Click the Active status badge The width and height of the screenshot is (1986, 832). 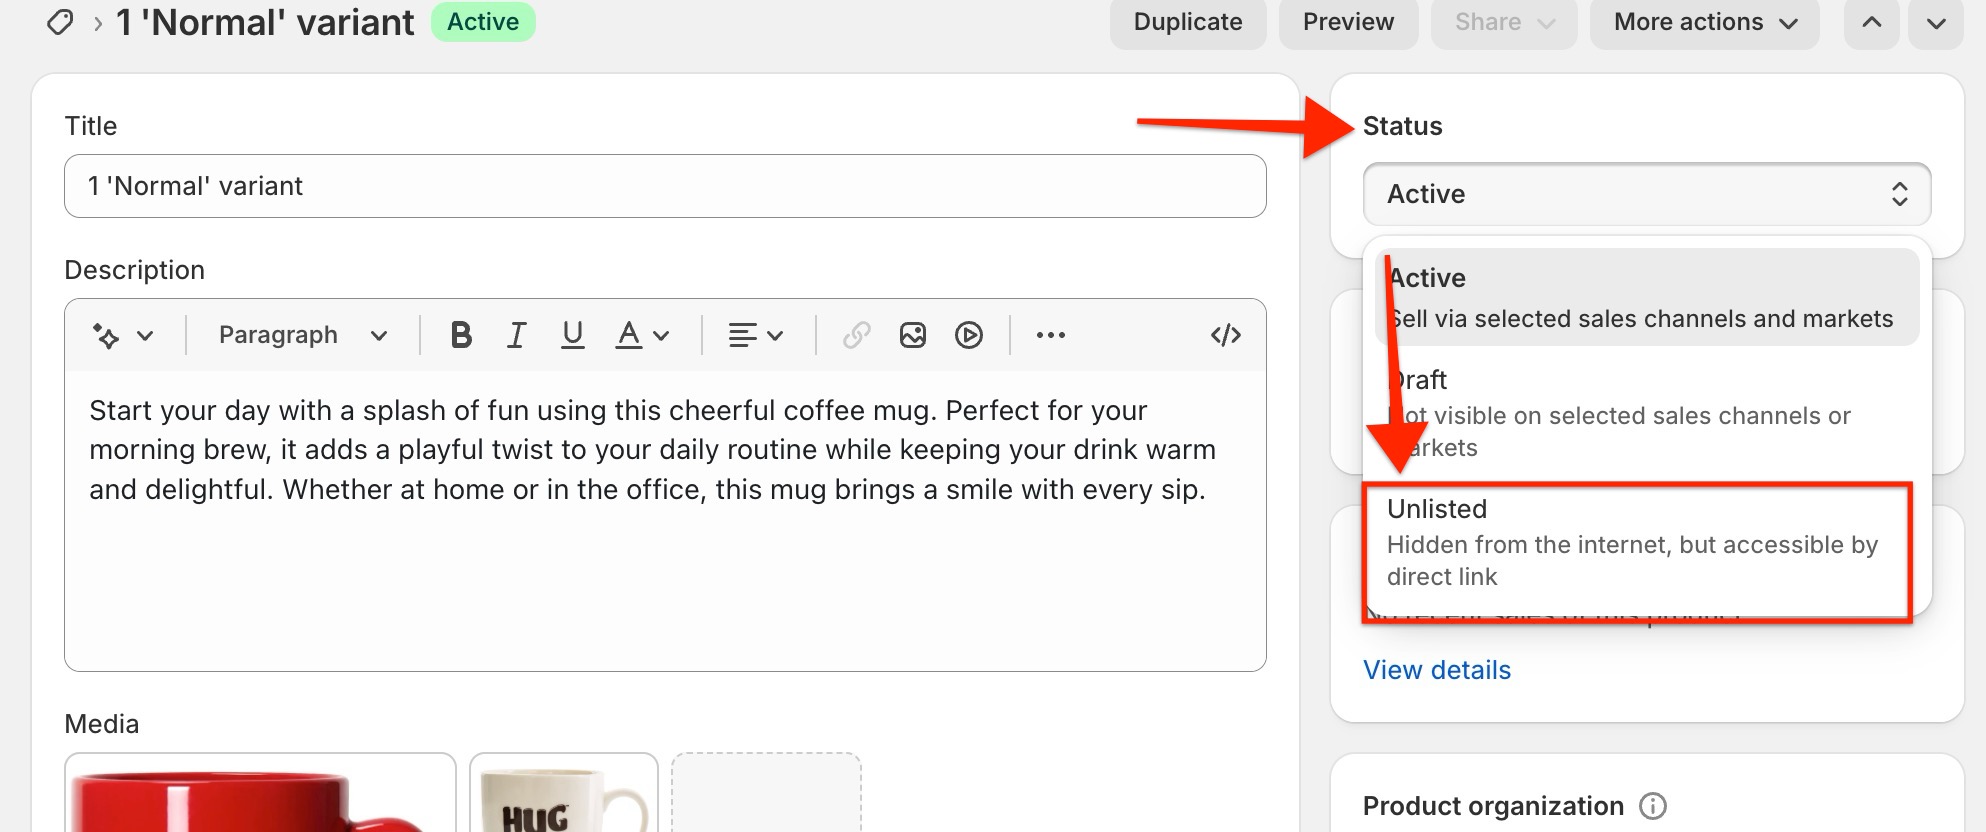click(483, 22)
